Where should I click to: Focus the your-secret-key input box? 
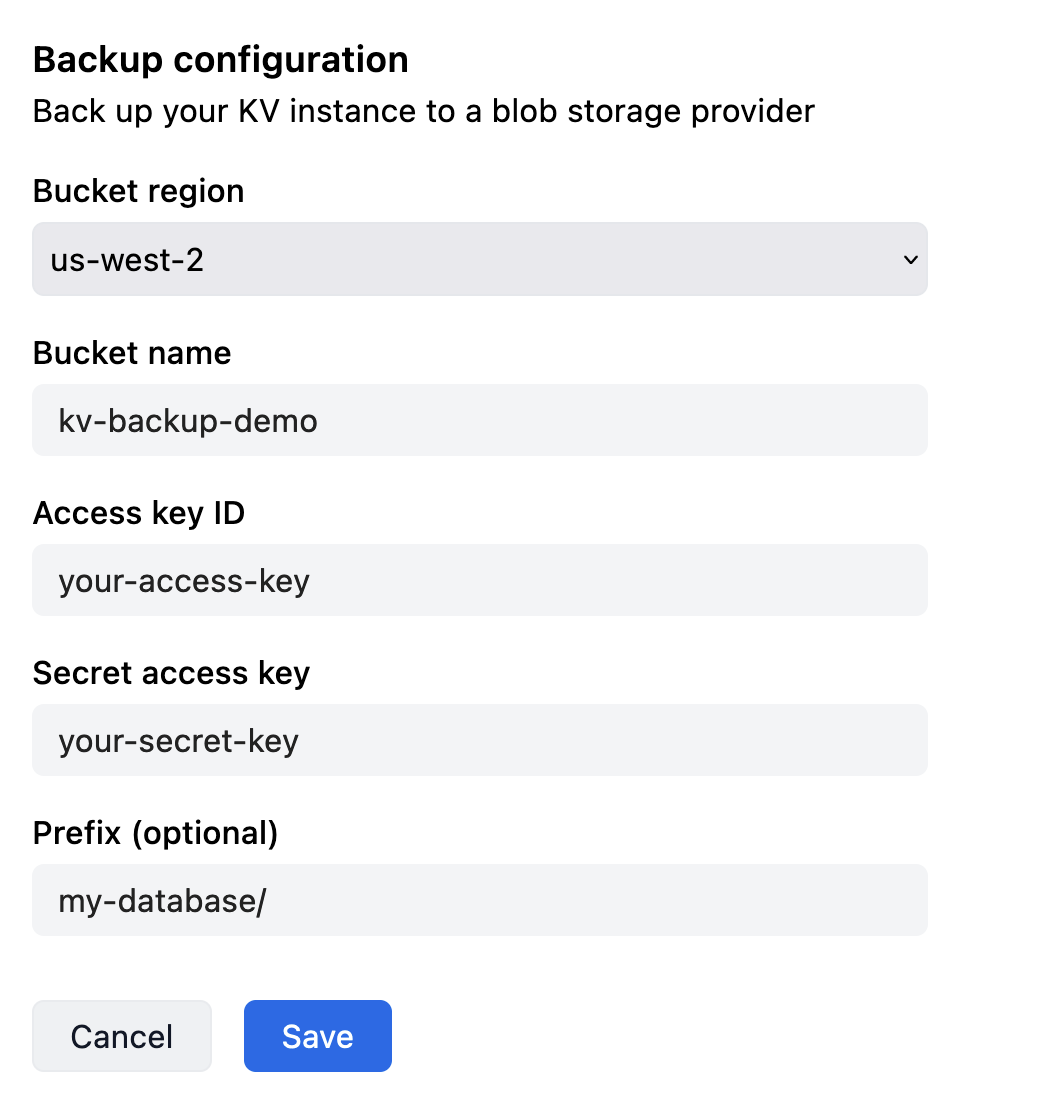point(480,740)
